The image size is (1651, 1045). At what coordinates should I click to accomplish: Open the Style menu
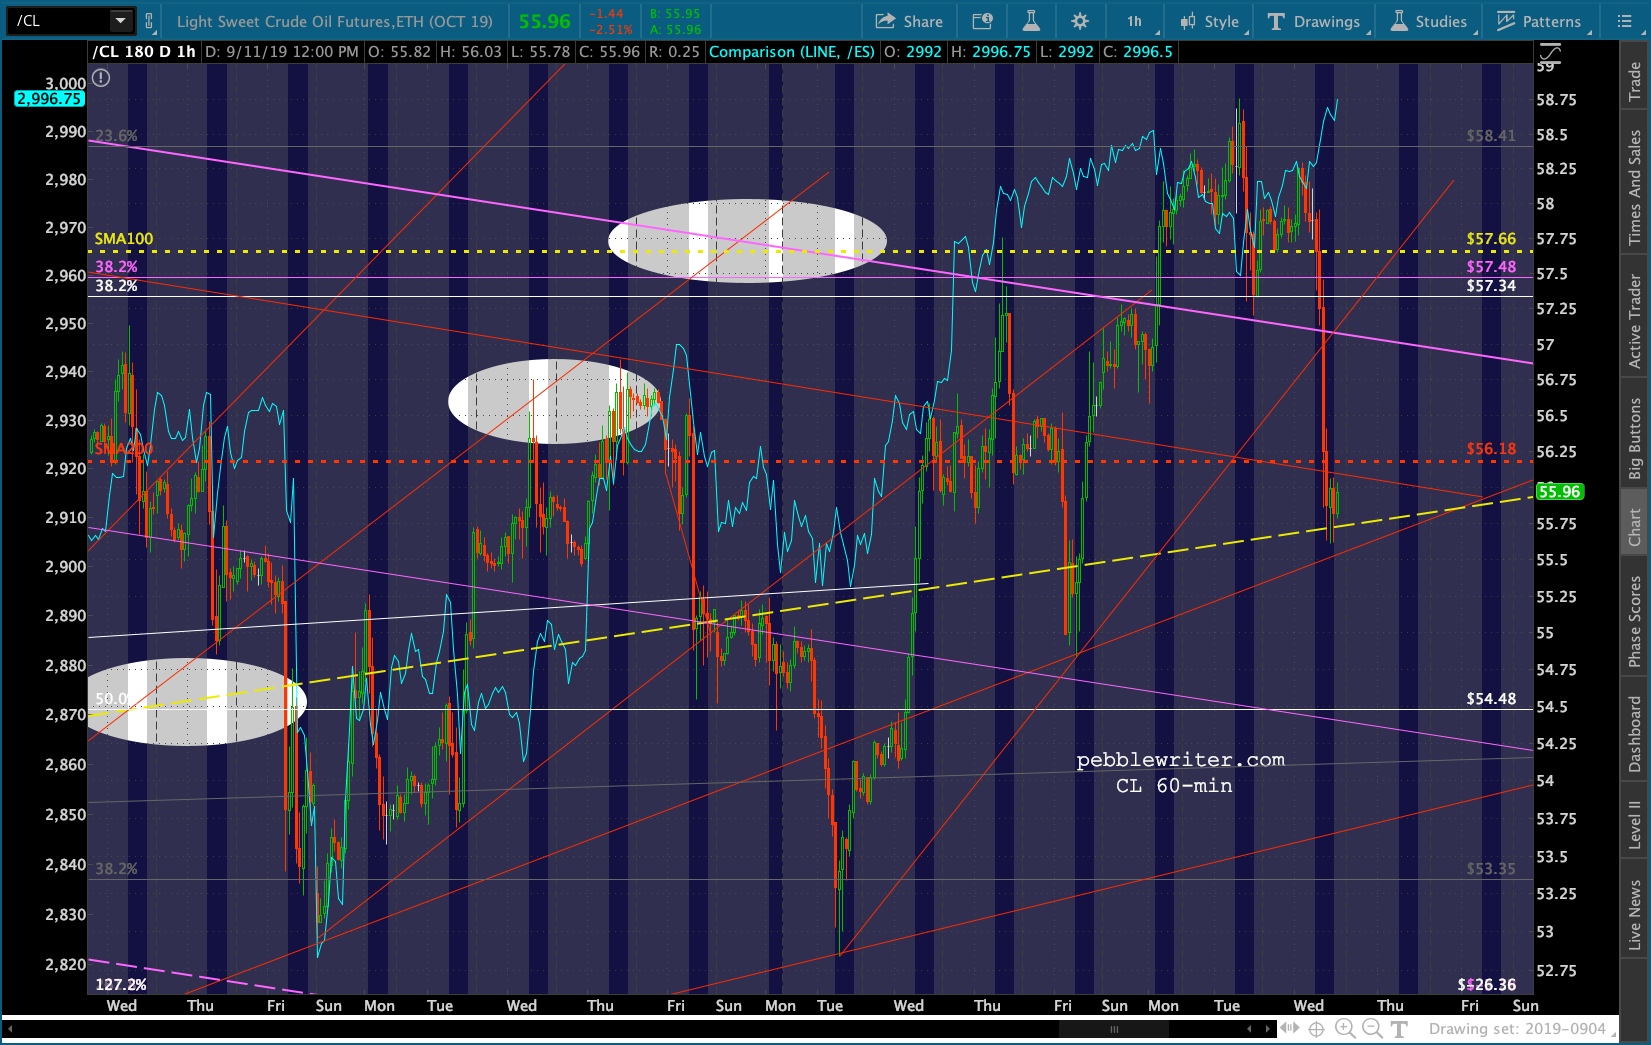click(x=1210, y=21)
